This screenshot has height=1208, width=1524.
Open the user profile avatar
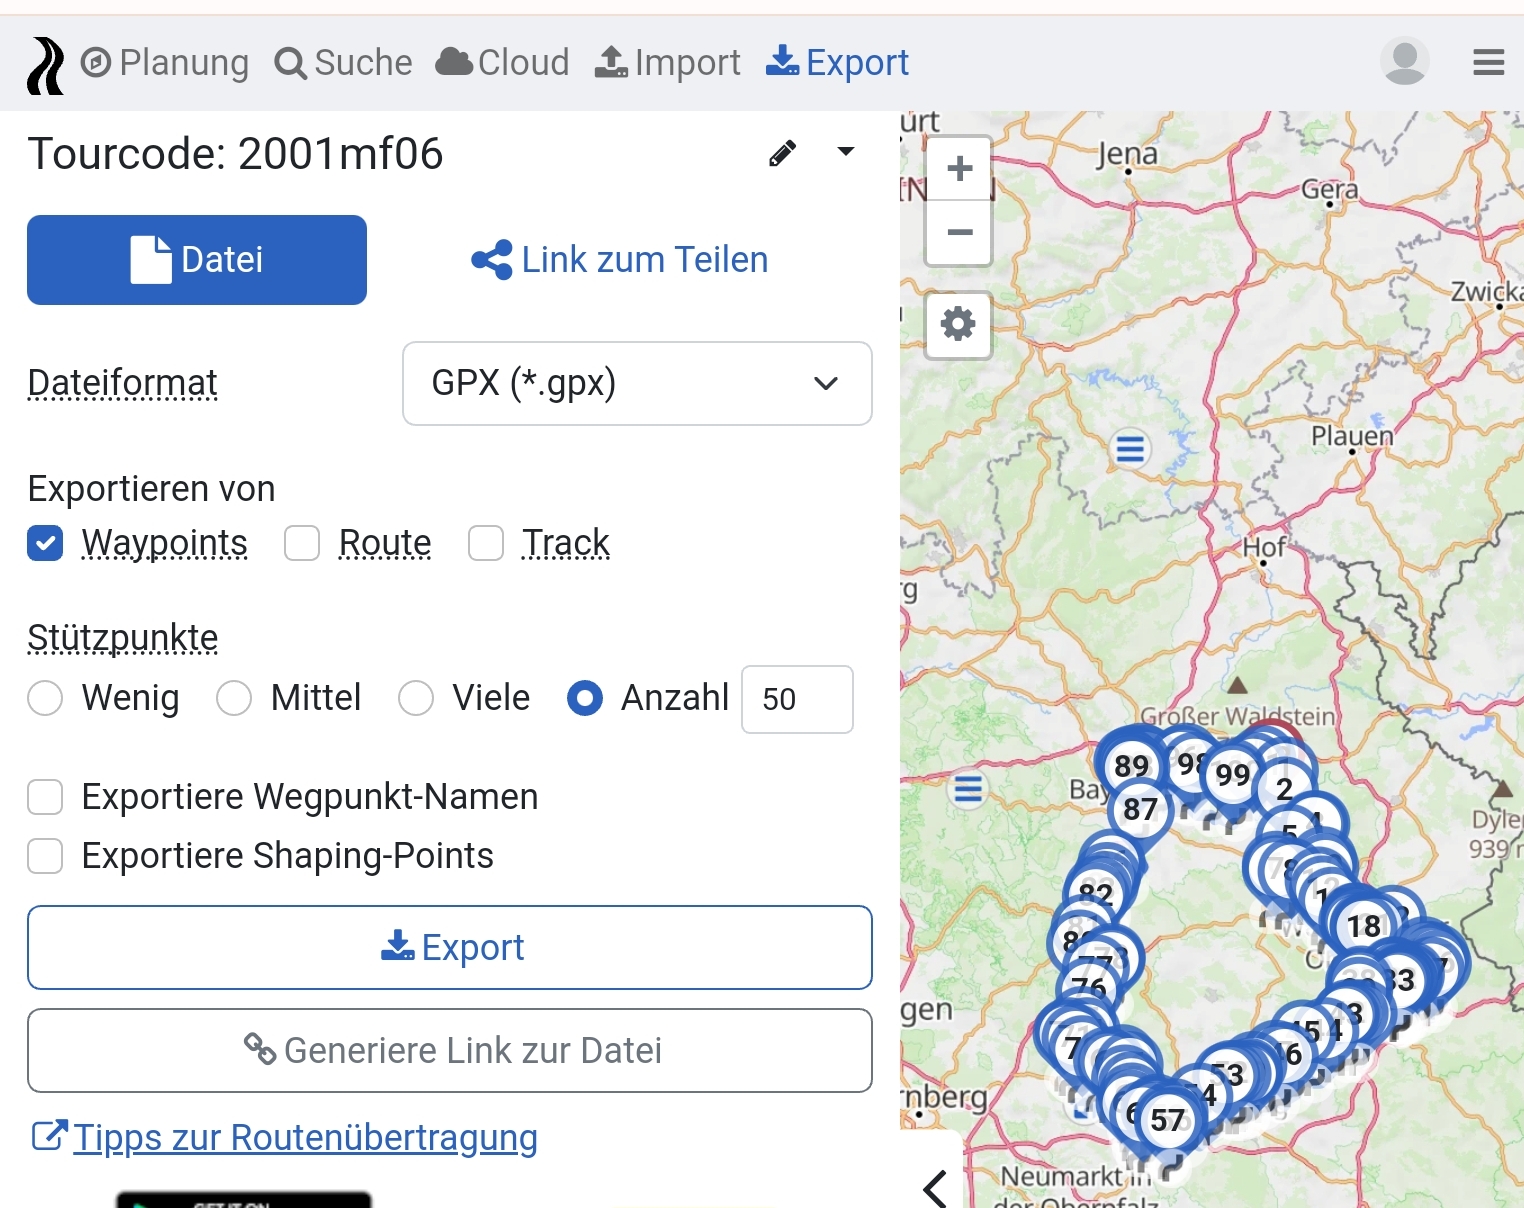coord(1404,62)
